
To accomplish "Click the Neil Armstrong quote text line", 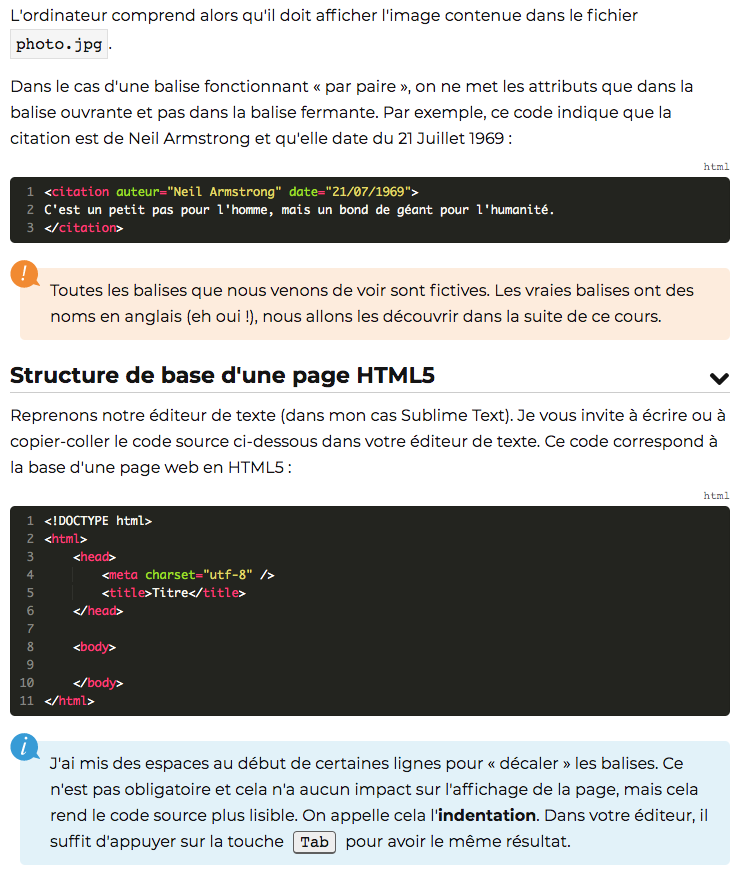I will click(x=299, y=209).
